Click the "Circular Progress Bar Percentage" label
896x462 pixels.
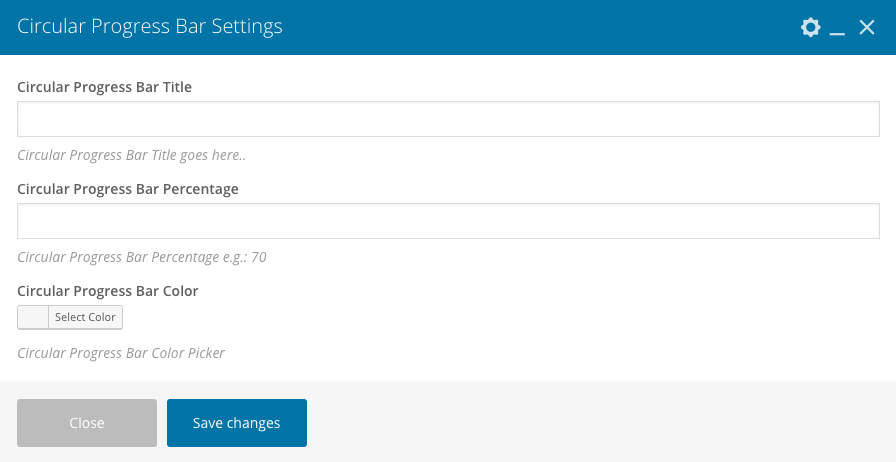(x=128, y=189)
